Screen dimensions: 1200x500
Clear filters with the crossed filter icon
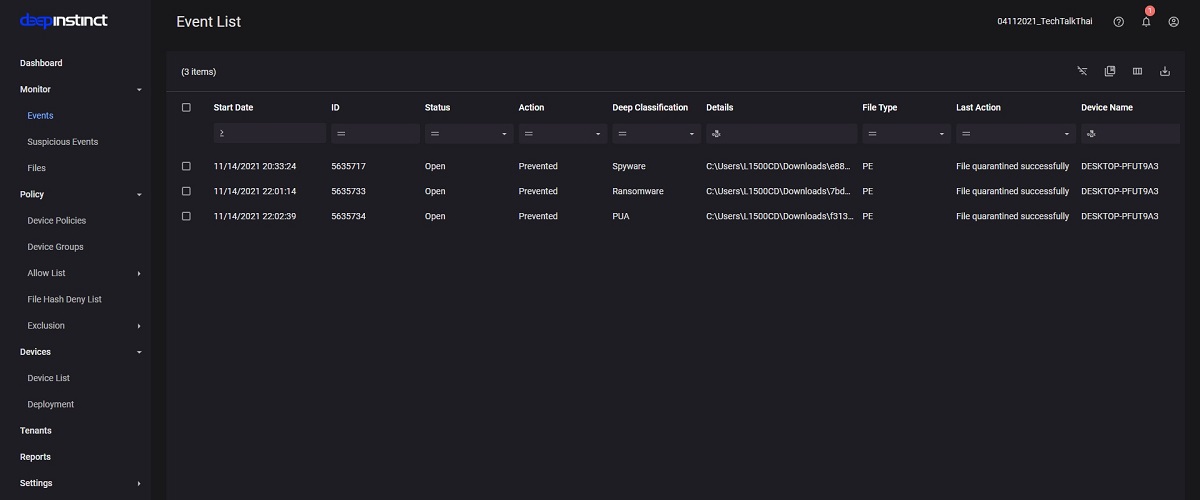1082,71
